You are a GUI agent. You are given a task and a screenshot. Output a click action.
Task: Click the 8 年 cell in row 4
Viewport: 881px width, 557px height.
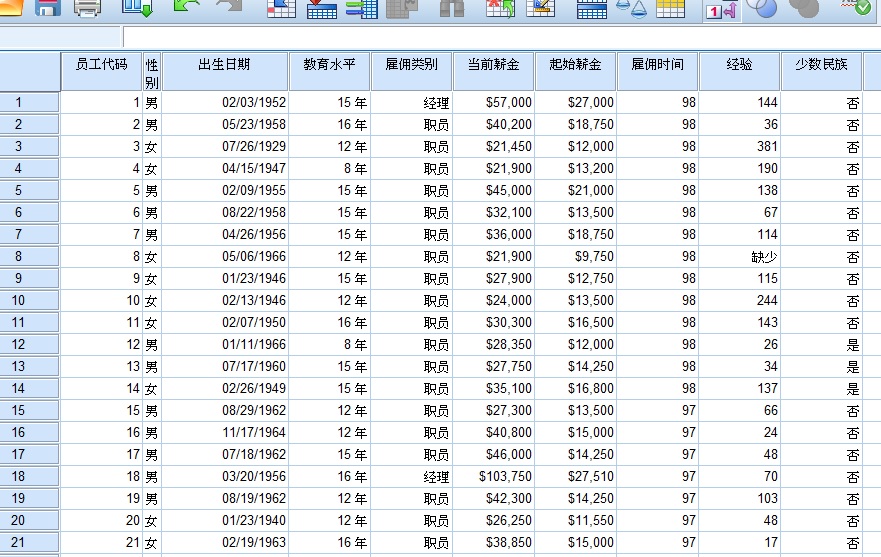(329, 169)
